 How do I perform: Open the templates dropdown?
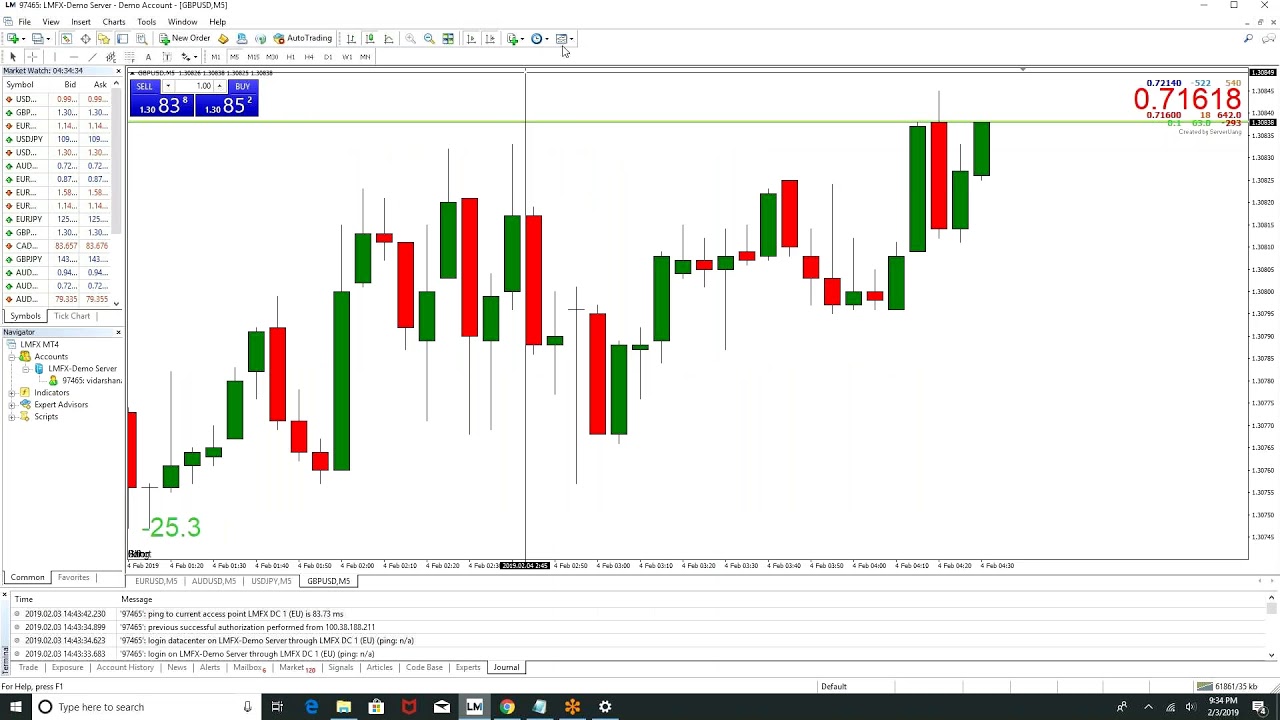tap(565, 38)
